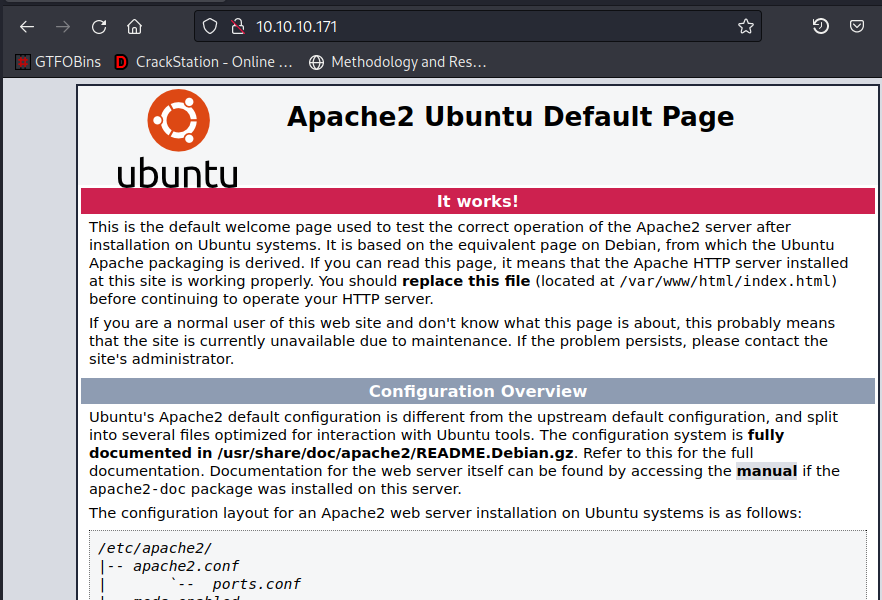This screenshot has width=882, height=600.
Task: Open the browsing history clock icon
Action: 821,26
